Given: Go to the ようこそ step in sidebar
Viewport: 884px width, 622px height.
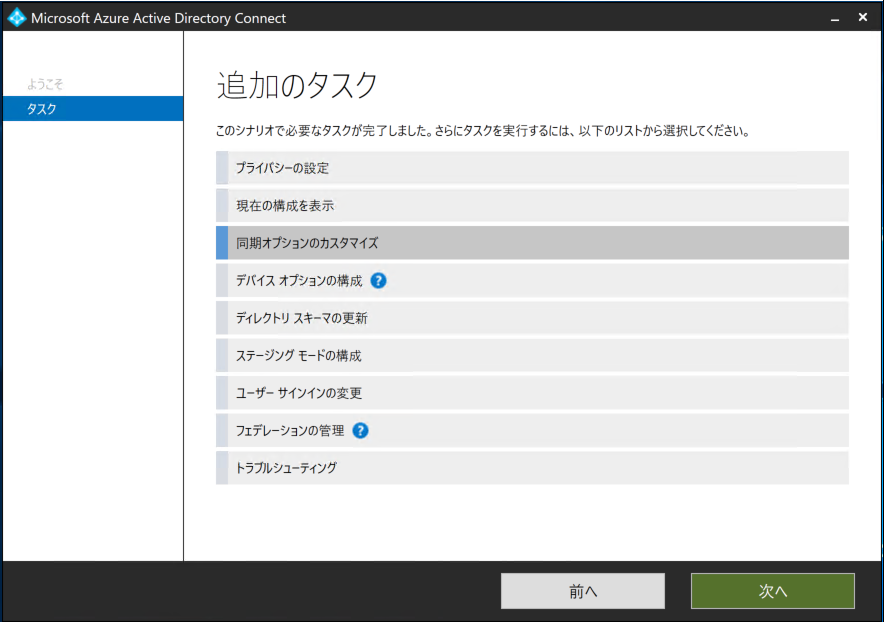Looking at the screenshot, I should 45,85.
